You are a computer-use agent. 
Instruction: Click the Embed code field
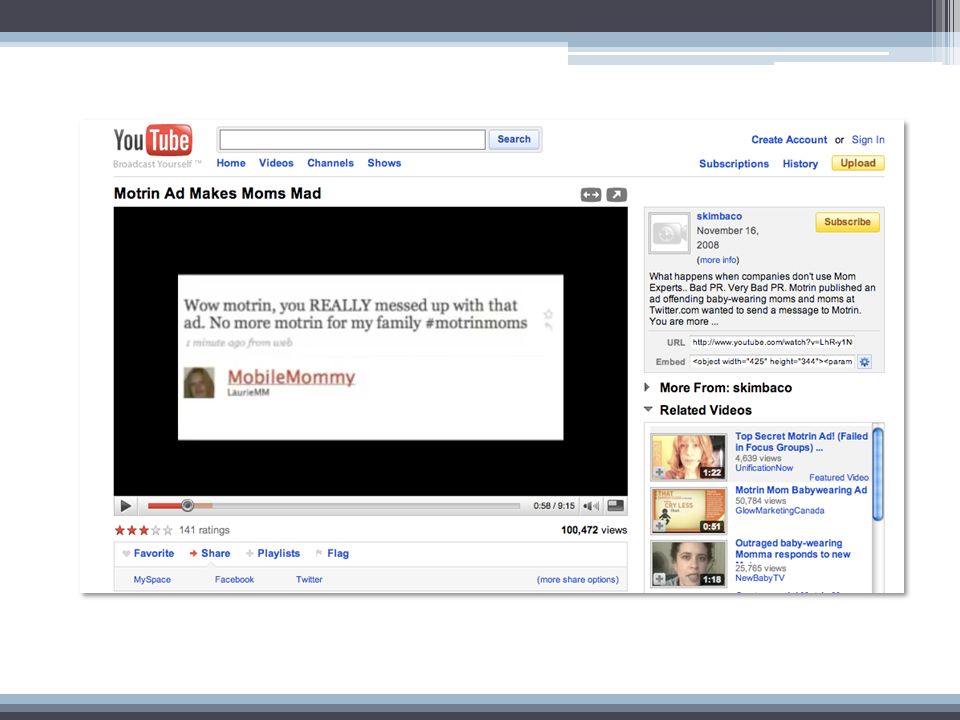(772, 362)
